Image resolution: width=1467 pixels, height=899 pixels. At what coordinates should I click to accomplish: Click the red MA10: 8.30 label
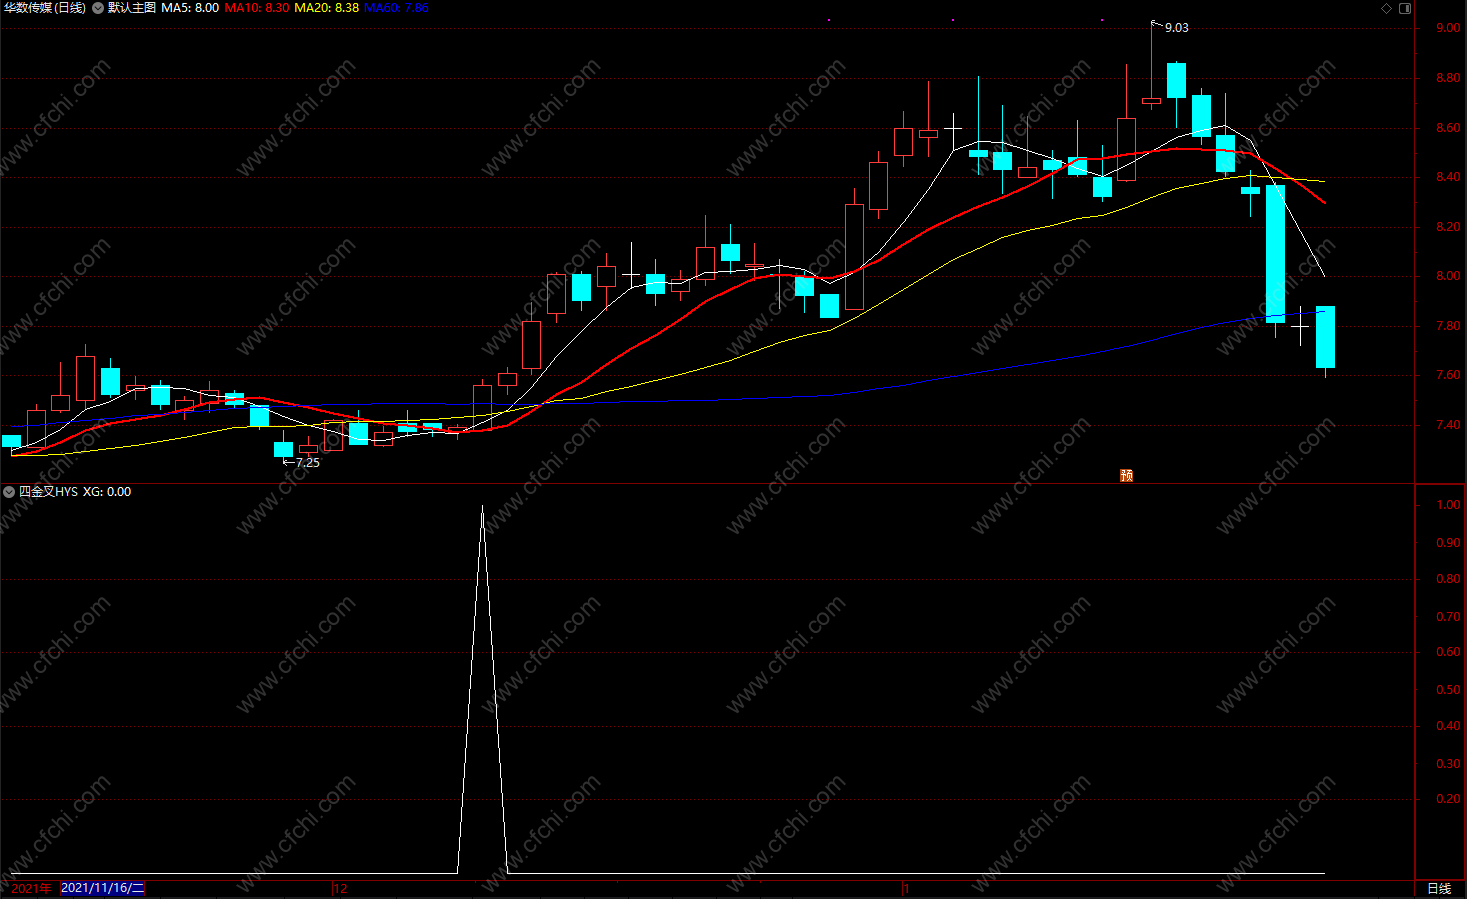pos(257,8)
